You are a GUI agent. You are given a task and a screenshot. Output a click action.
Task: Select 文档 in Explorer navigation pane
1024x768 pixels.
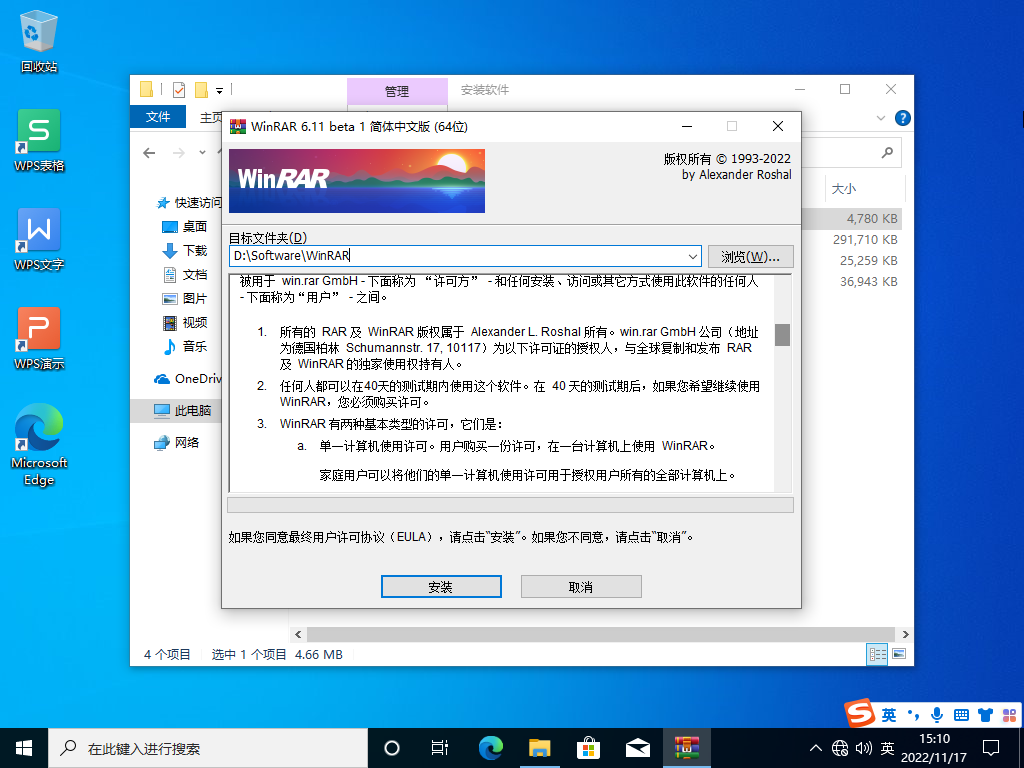pos(185,275)
